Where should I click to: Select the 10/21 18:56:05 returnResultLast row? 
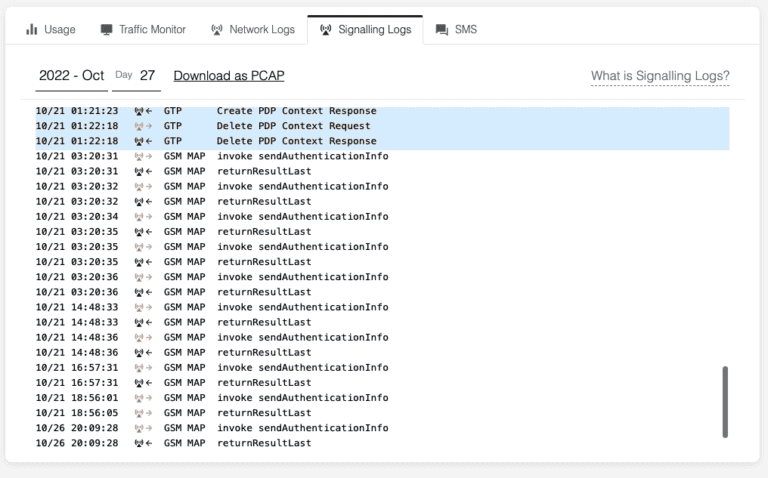tap(264, 412)
